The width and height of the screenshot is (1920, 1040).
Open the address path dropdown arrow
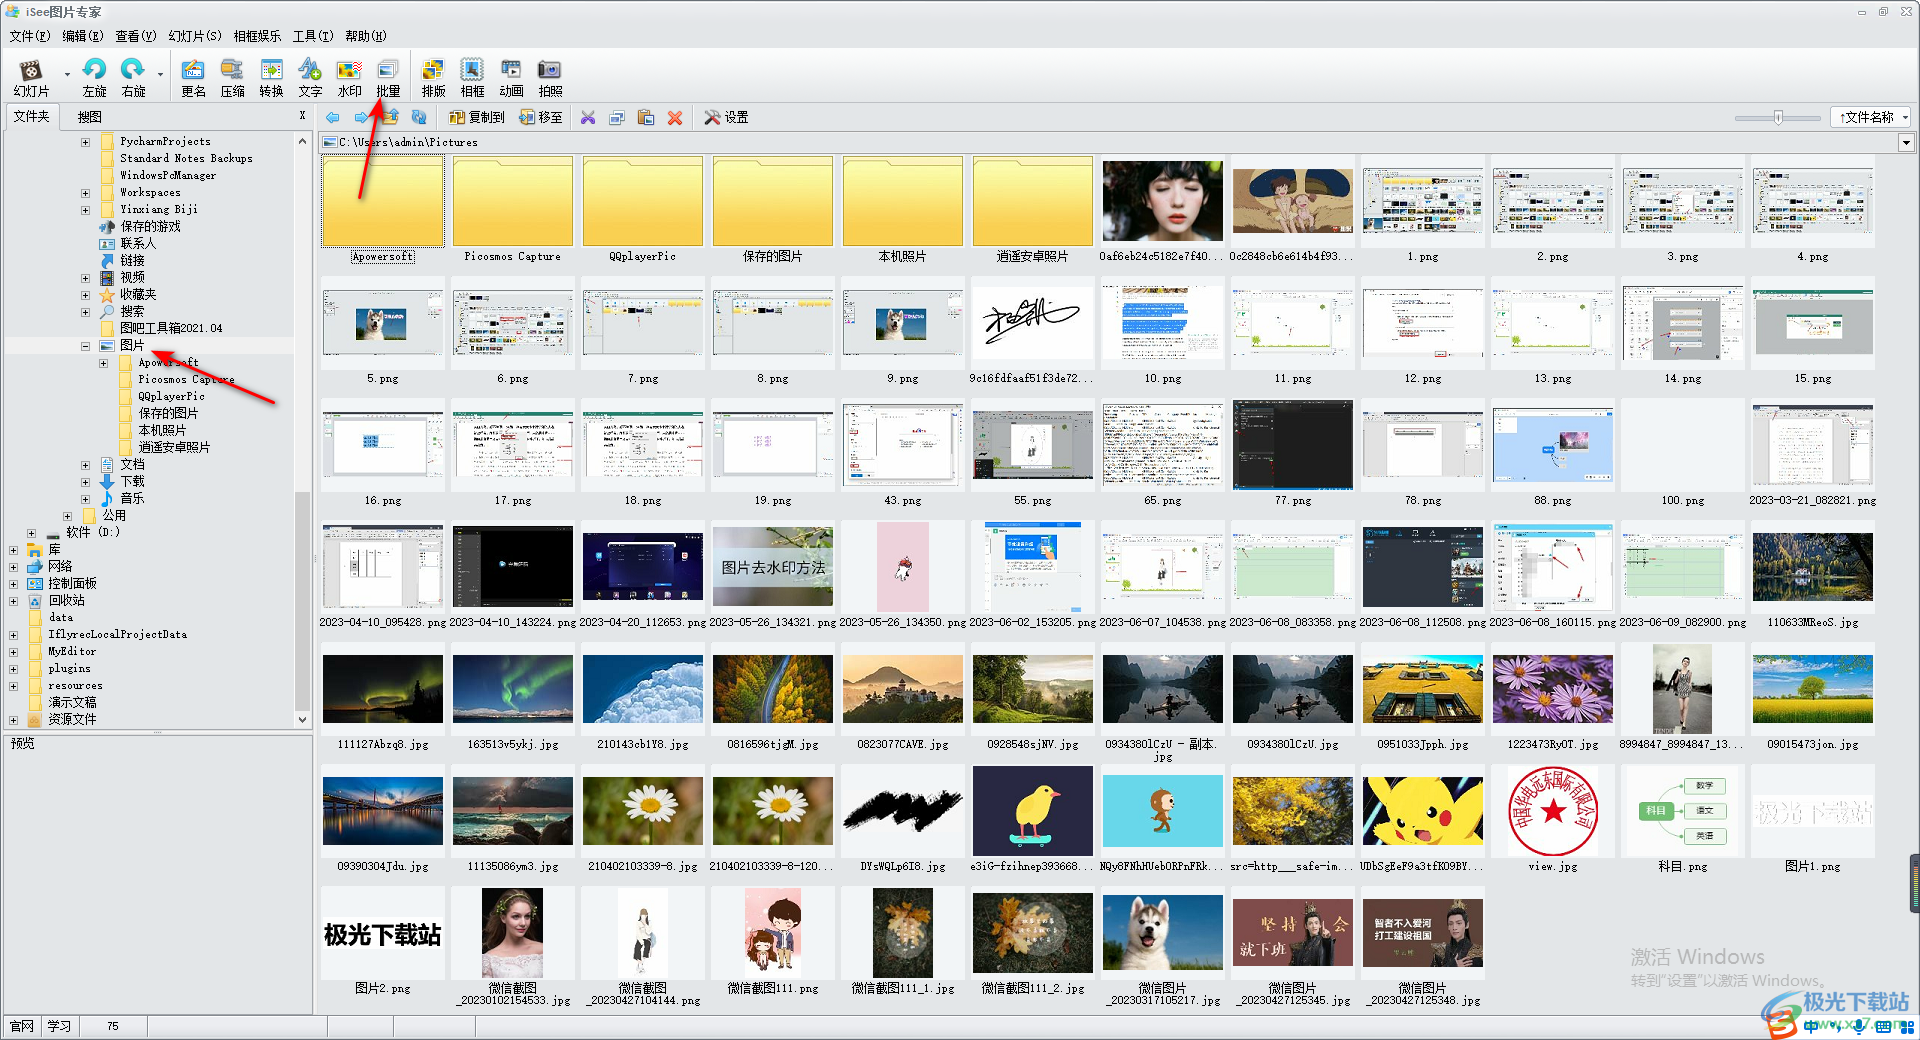[x=1906, y=143]
